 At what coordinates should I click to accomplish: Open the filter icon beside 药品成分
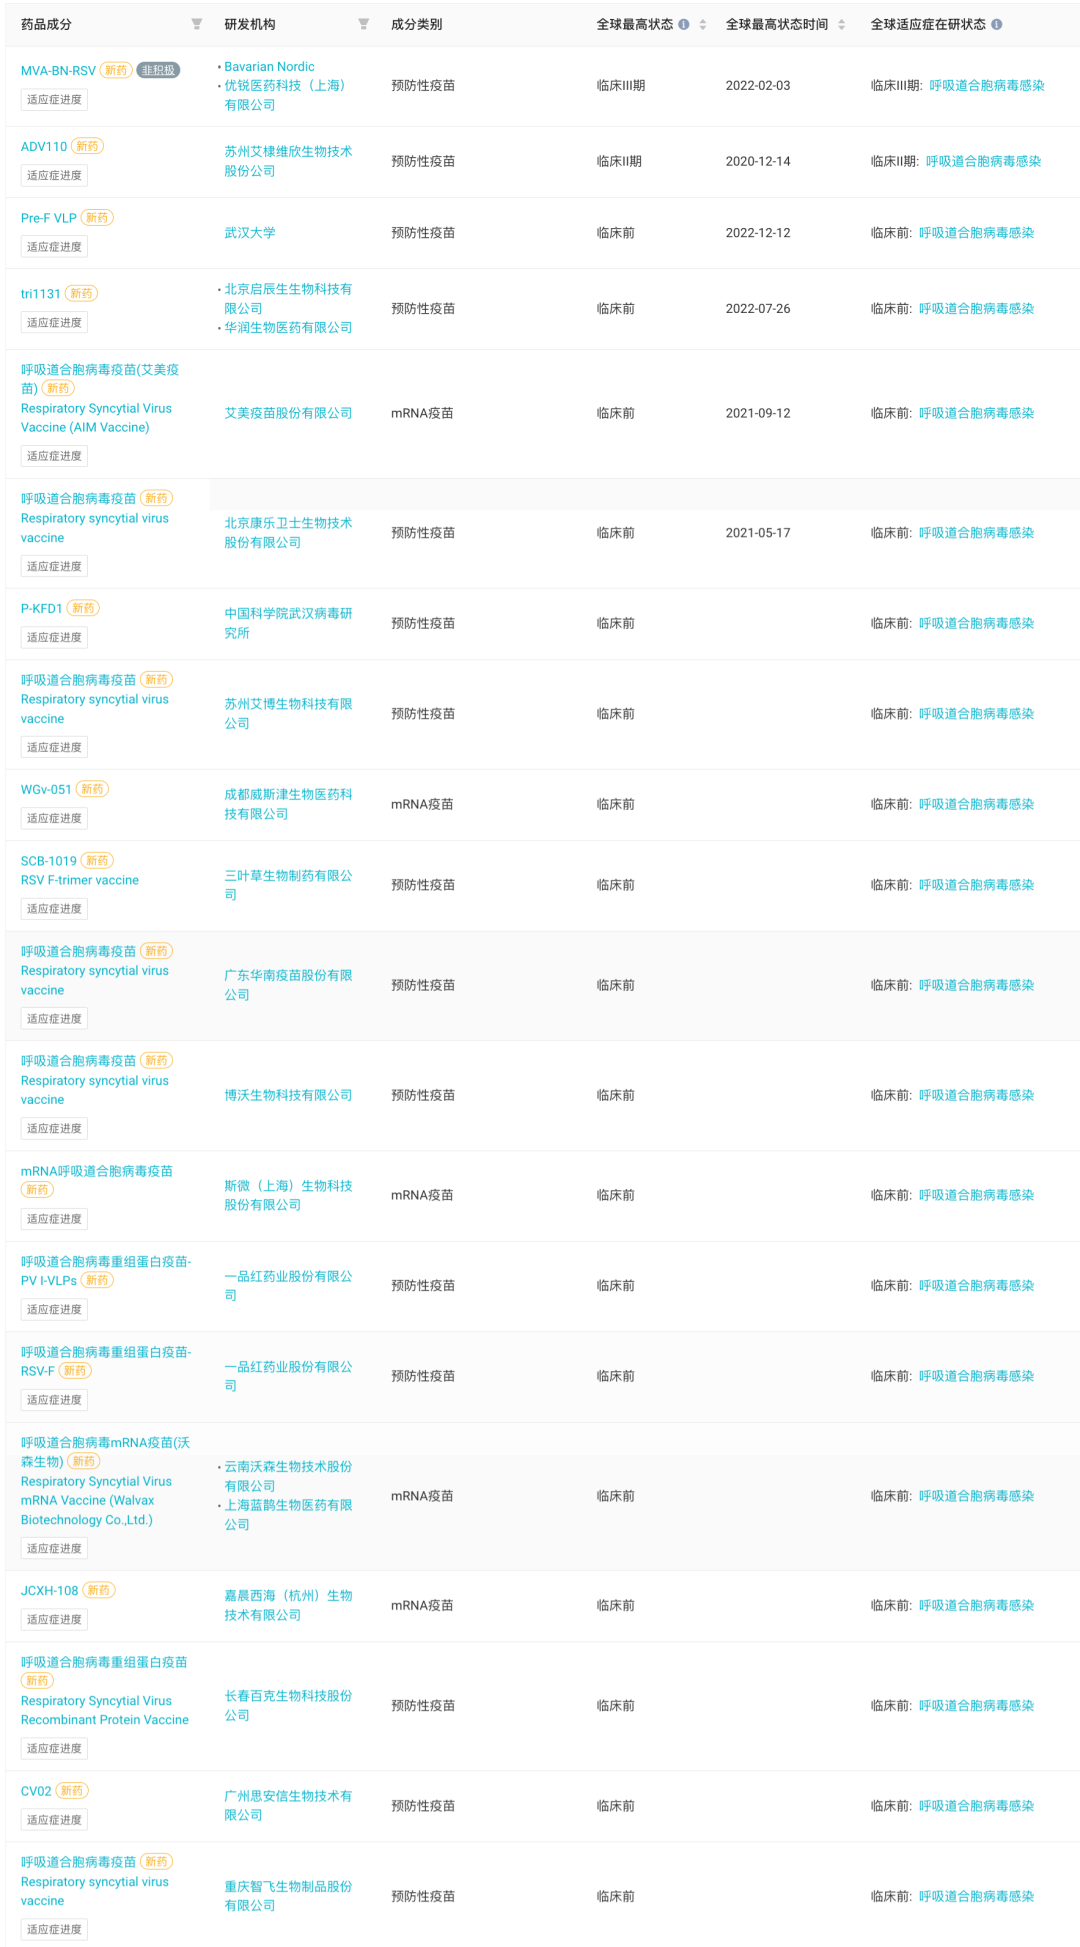tap(197, 24)
